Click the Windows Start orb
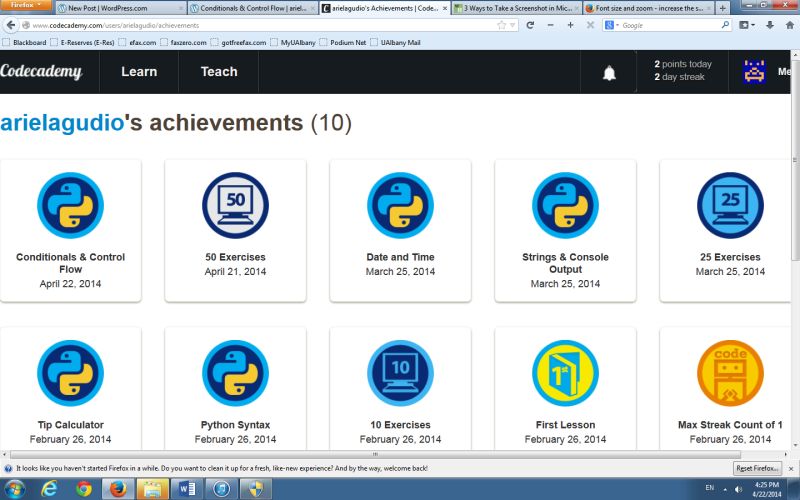The width and height of the screenshot is (800, 500). pos(14,489)
